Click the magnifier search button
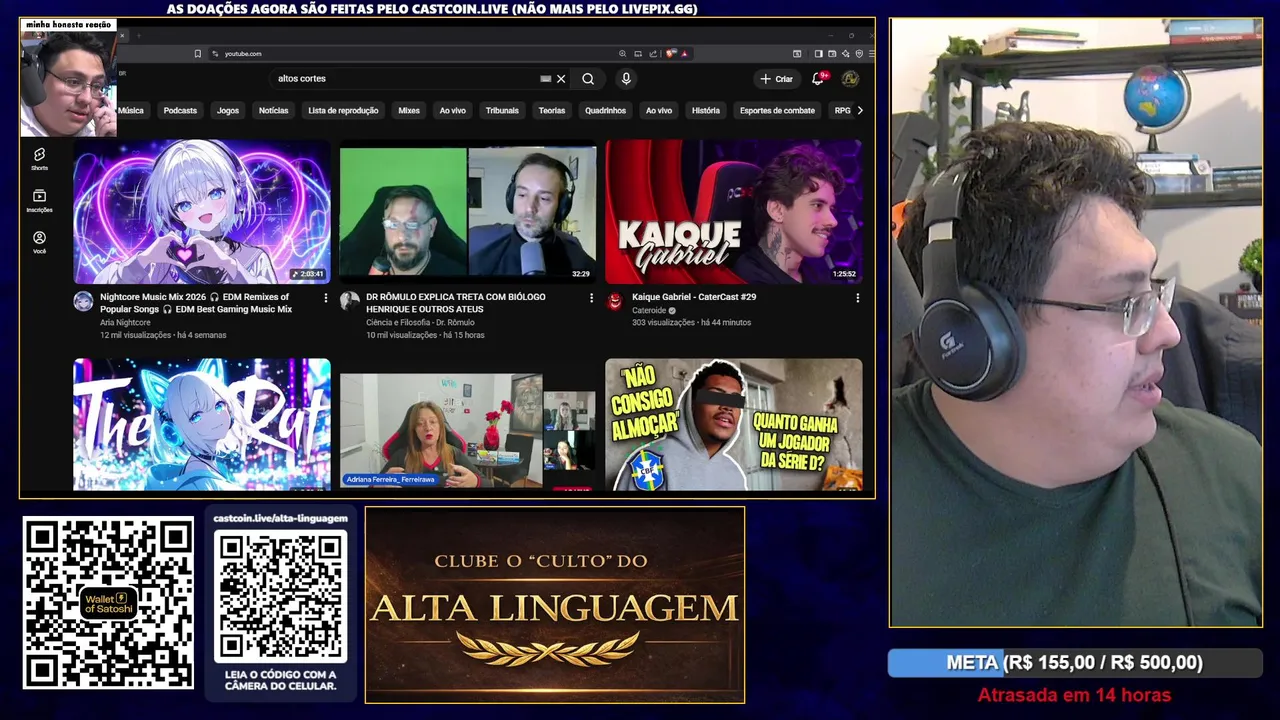 [588, 79]
